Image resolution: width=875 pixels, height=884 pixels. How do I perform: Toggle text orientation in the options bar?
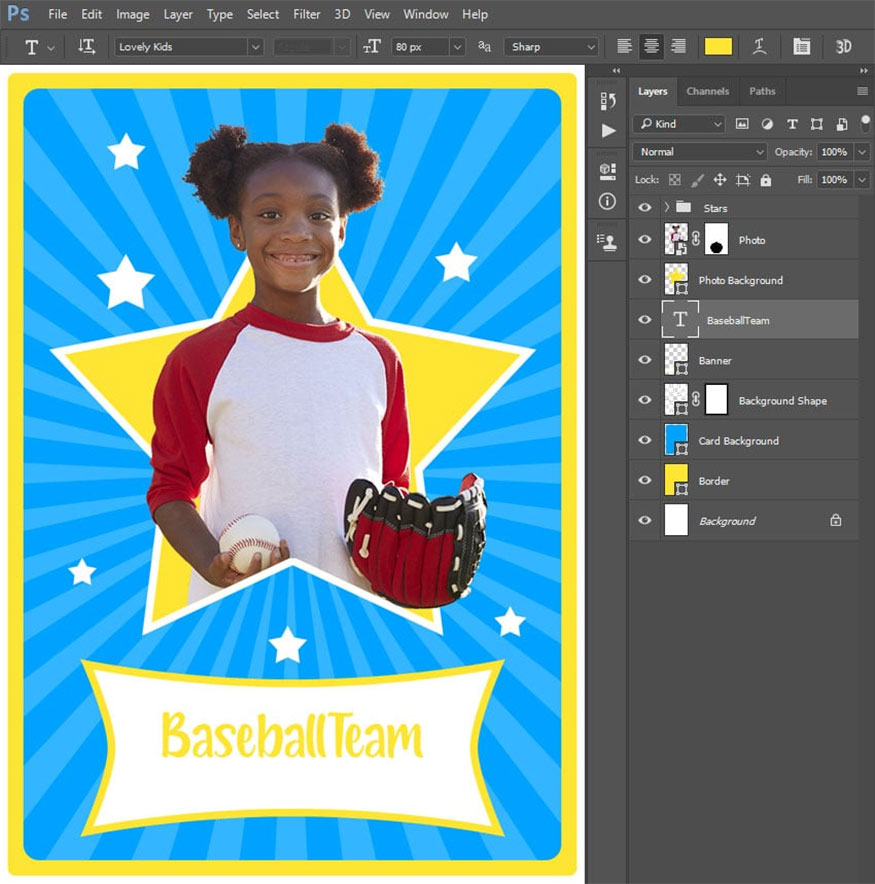[87, 47]
